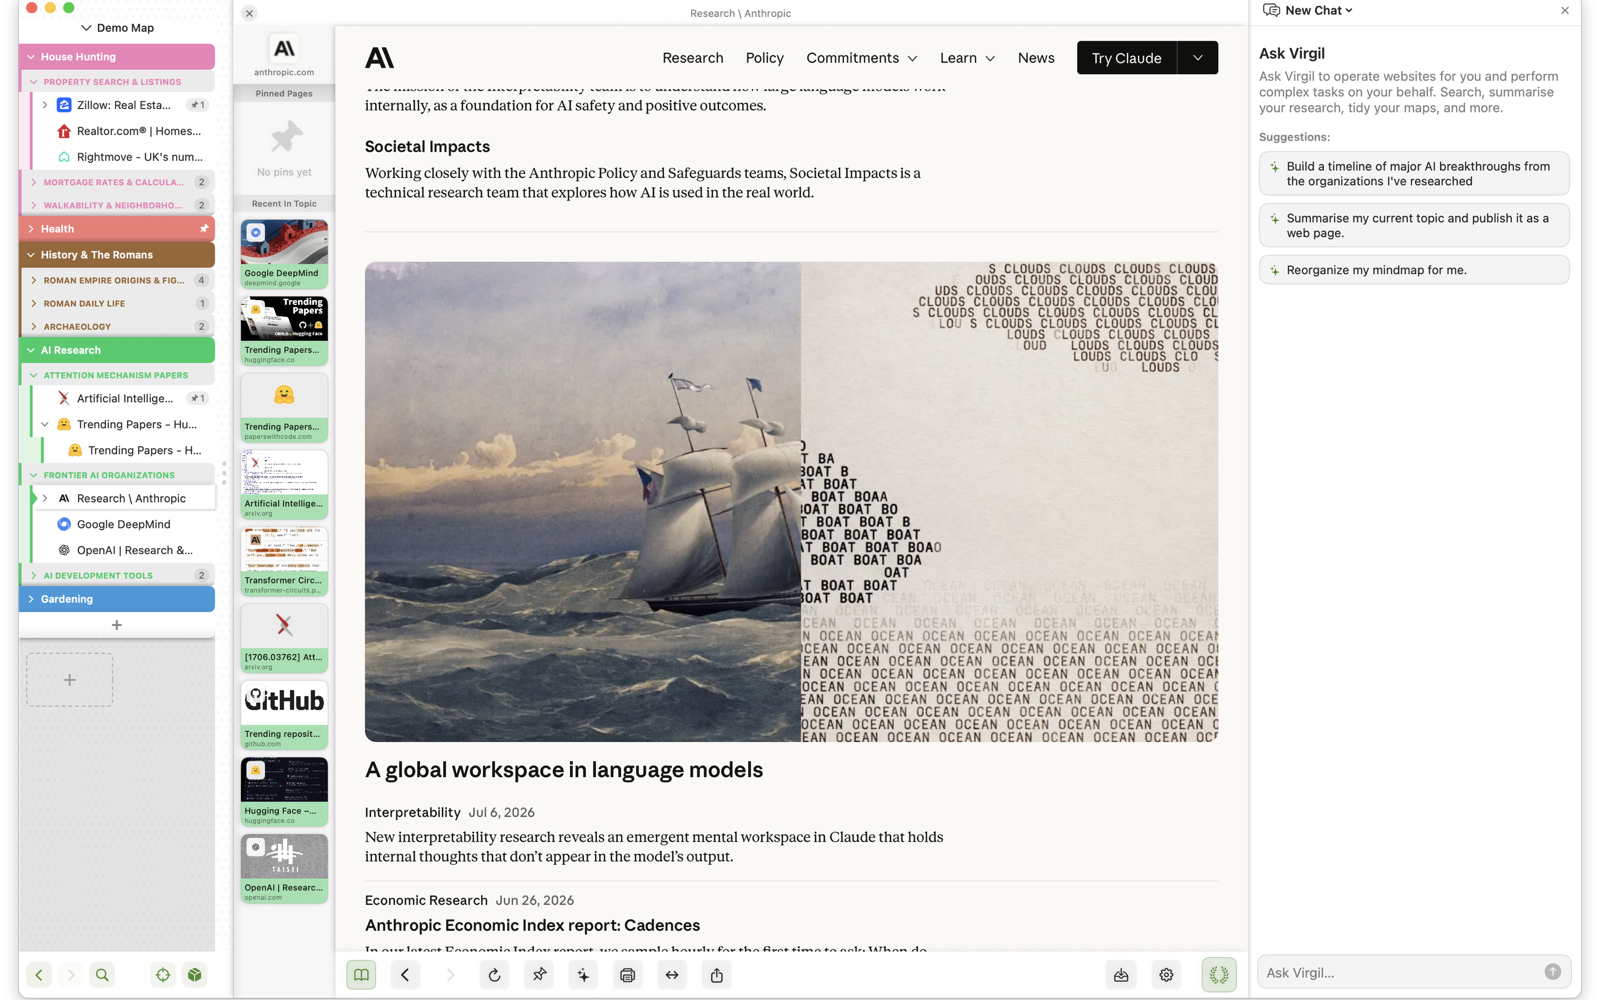This screenshot has width=1600, height=1000.
Task: Expand the Research \ Anthropic tree row
Action: click(45, 498)
